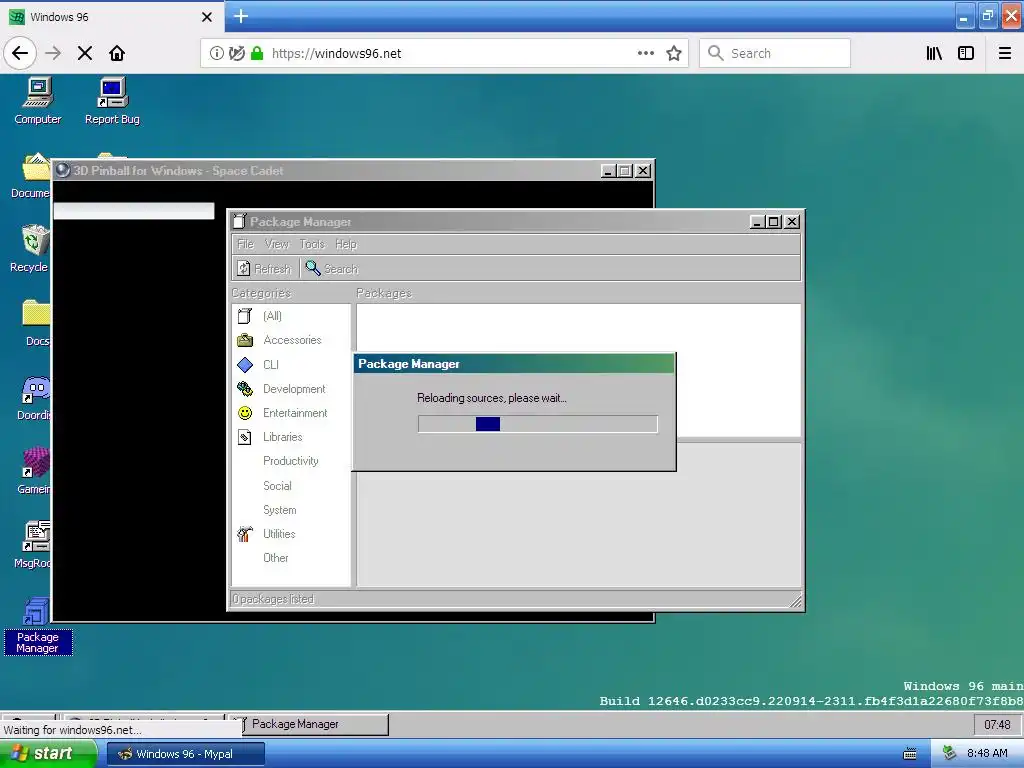Click the keyboard icon in system tray
This screenshot has height=768, width=1024.
click(x=910, y=754)
